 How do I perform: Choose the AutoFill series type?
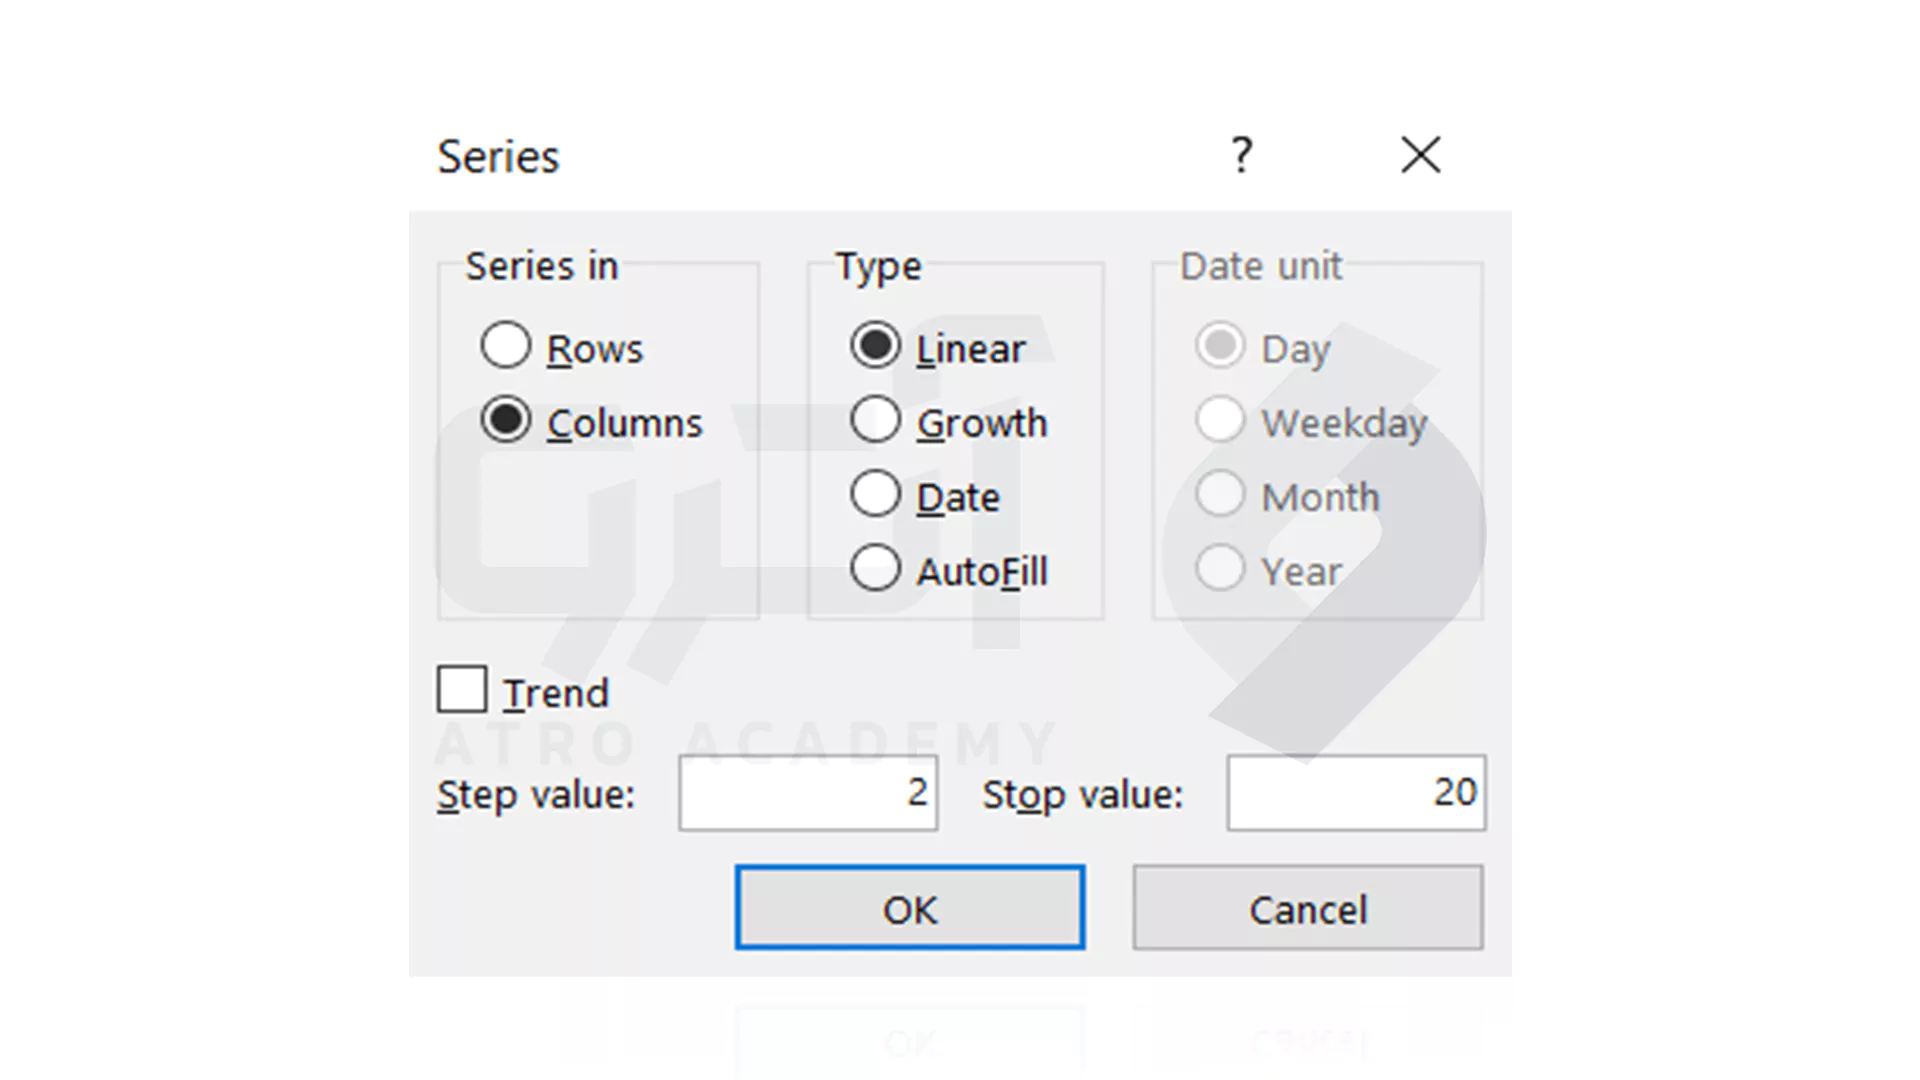click(876, 568)
